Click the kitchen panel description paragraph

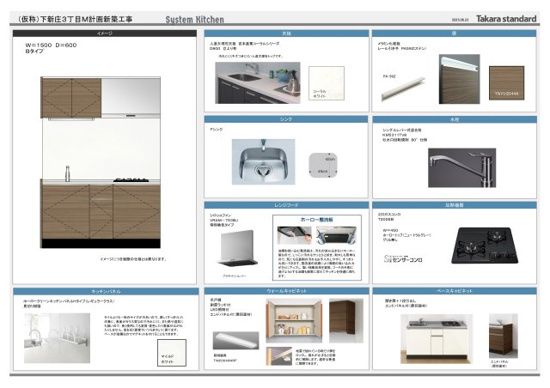tap(144, 326)
